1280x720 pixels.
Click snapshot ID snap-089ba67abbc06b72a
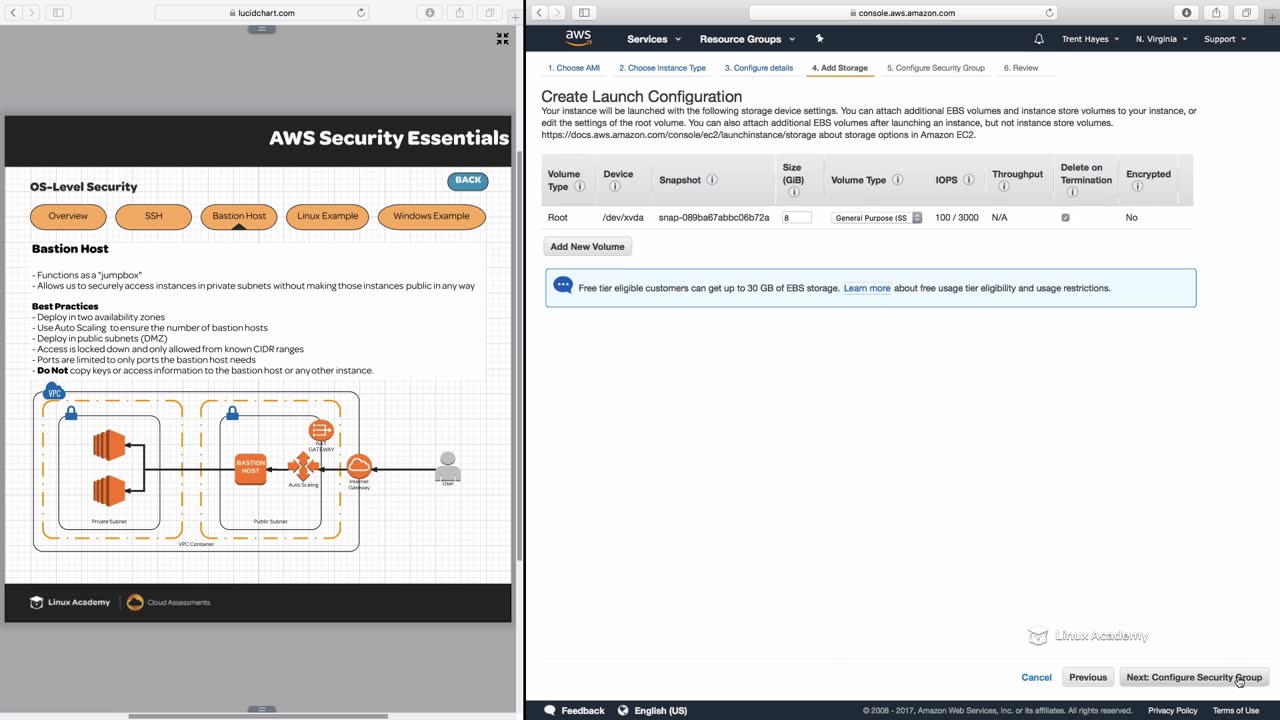pyautogui.click(x=714, y=217)
